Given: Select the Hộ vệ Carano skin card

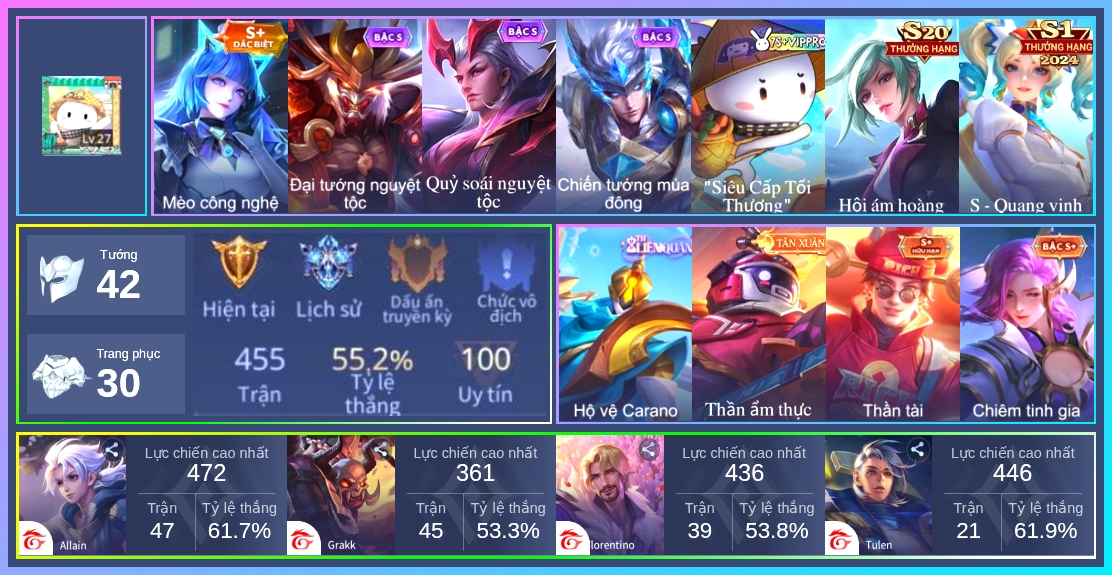Looking at the screenshot, I should [626, 324].
